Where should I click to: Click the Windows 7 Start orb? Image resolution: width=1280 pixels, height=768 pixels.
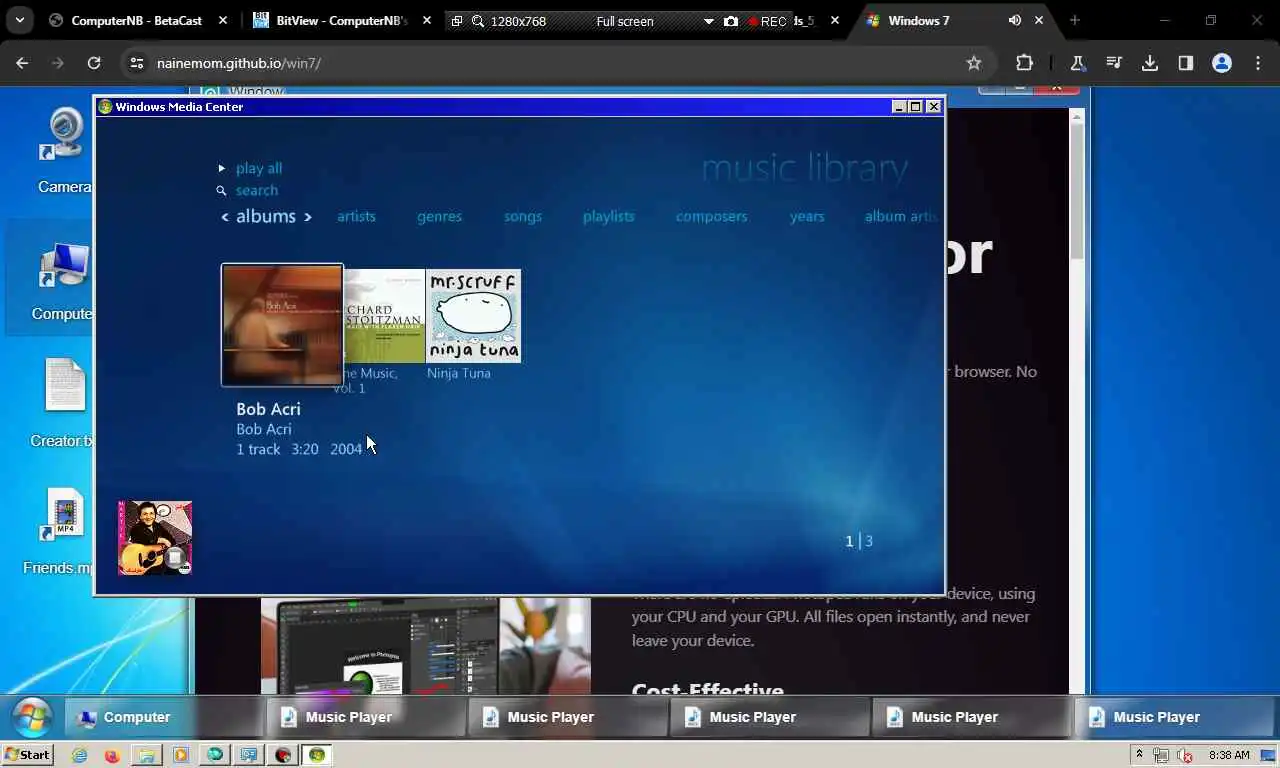(32, 717)
